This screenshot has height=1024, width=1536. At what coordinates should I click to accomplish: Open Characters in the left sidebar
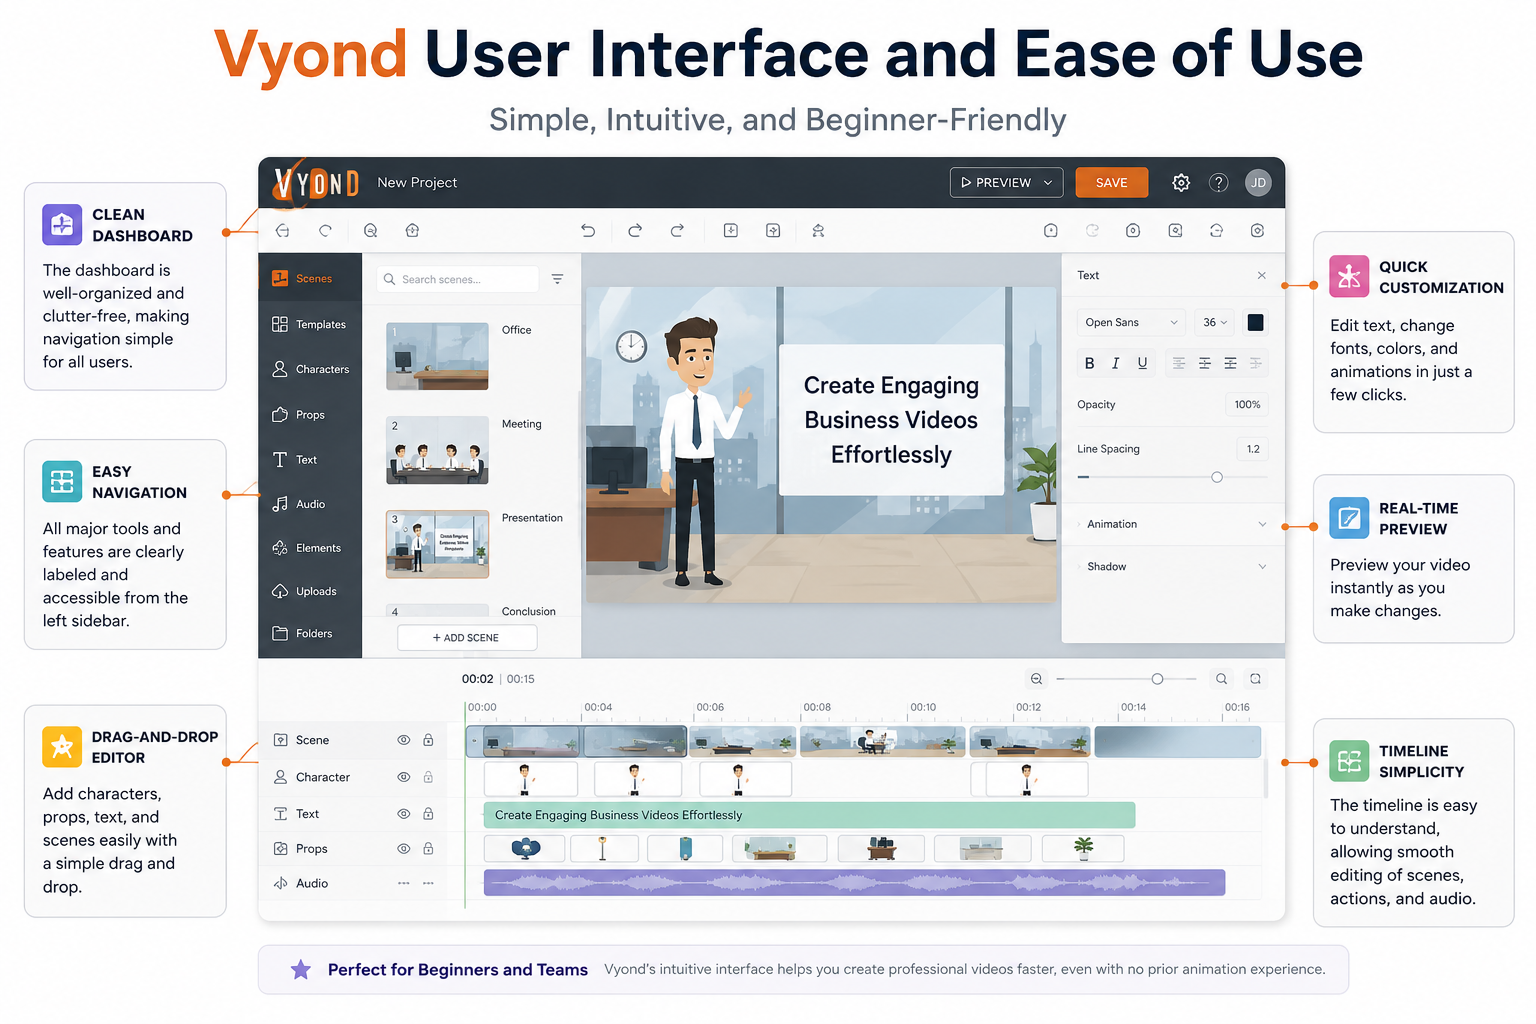click(310, 369)
